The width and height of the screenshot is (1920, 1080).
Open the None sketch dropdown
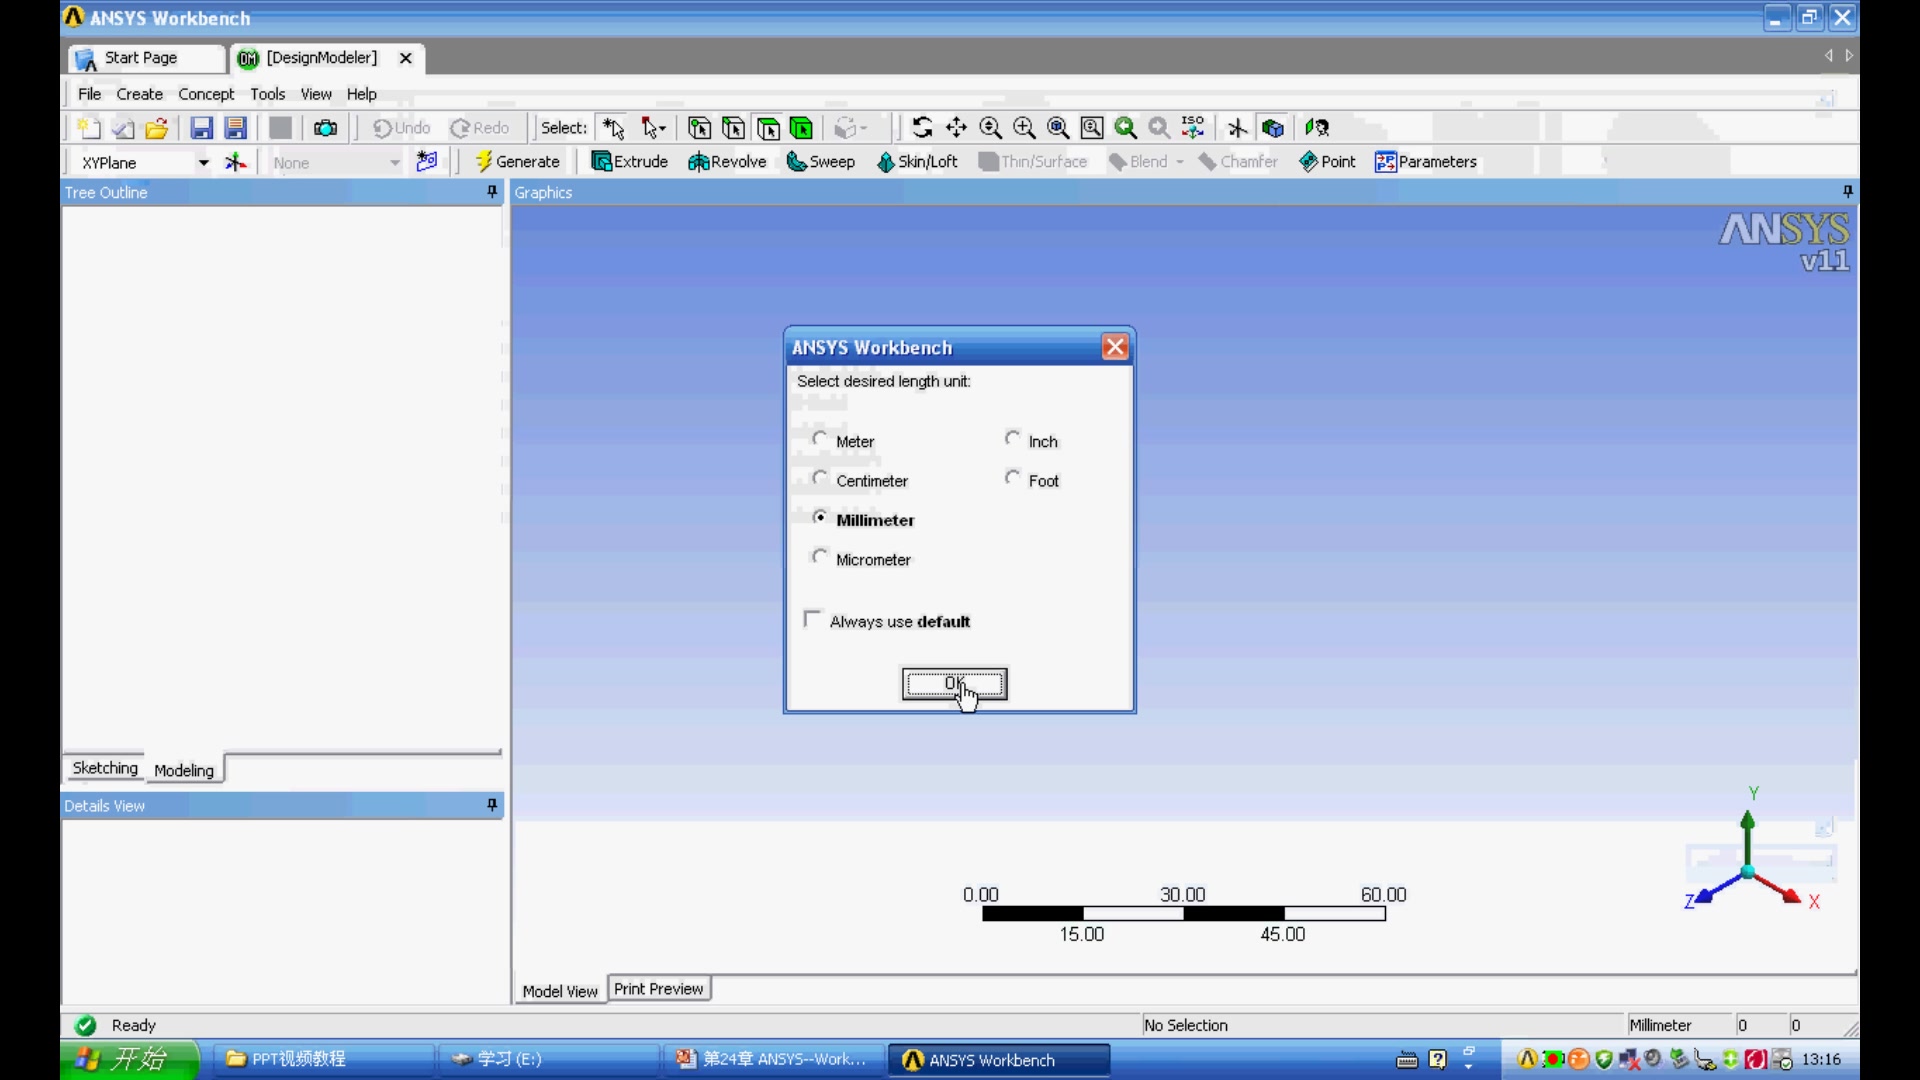click(394, 163)
